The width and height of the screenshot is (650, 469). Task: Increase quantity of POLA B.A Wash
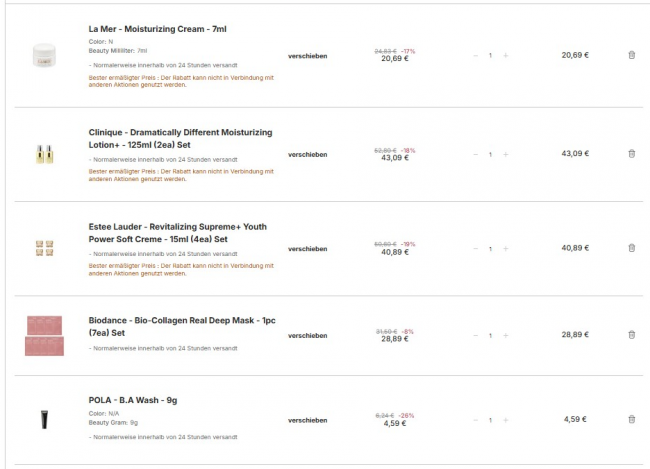pos(506,419)
